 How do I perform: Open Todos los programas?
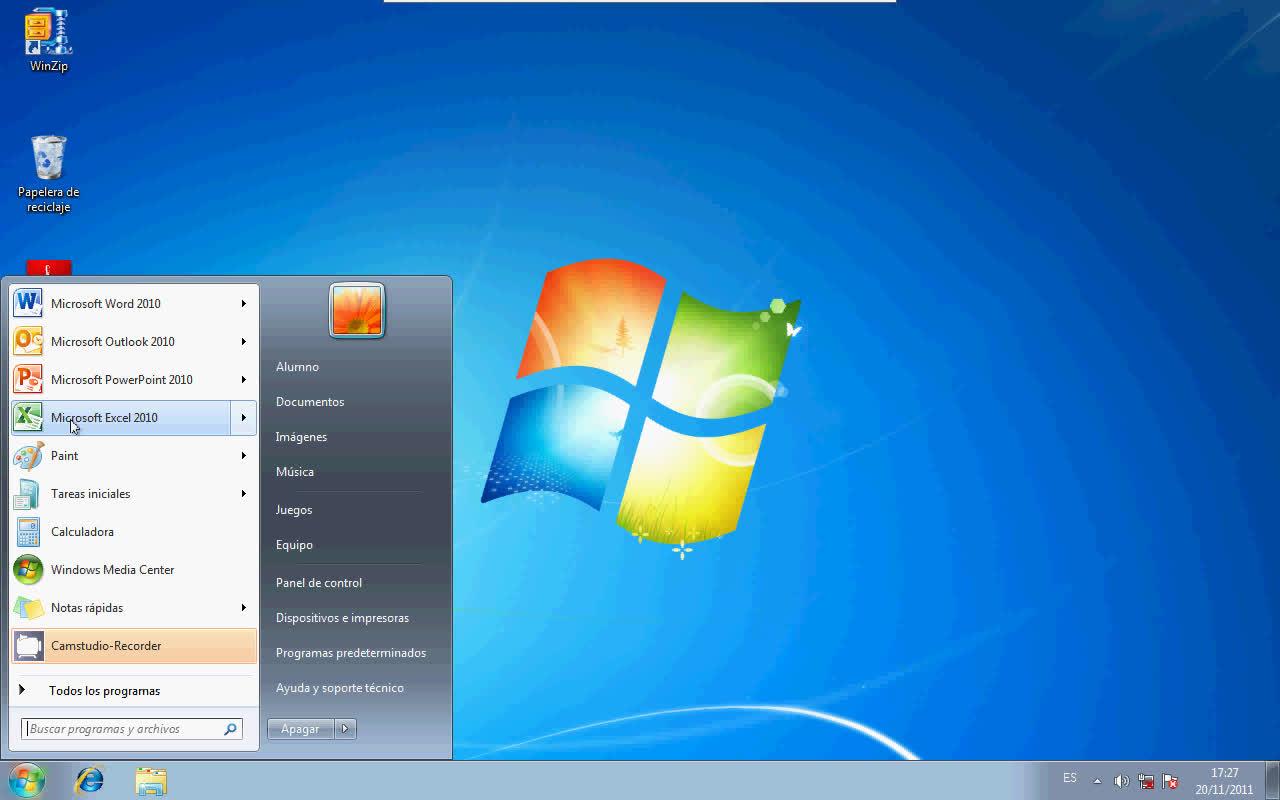tap(135, 690)
